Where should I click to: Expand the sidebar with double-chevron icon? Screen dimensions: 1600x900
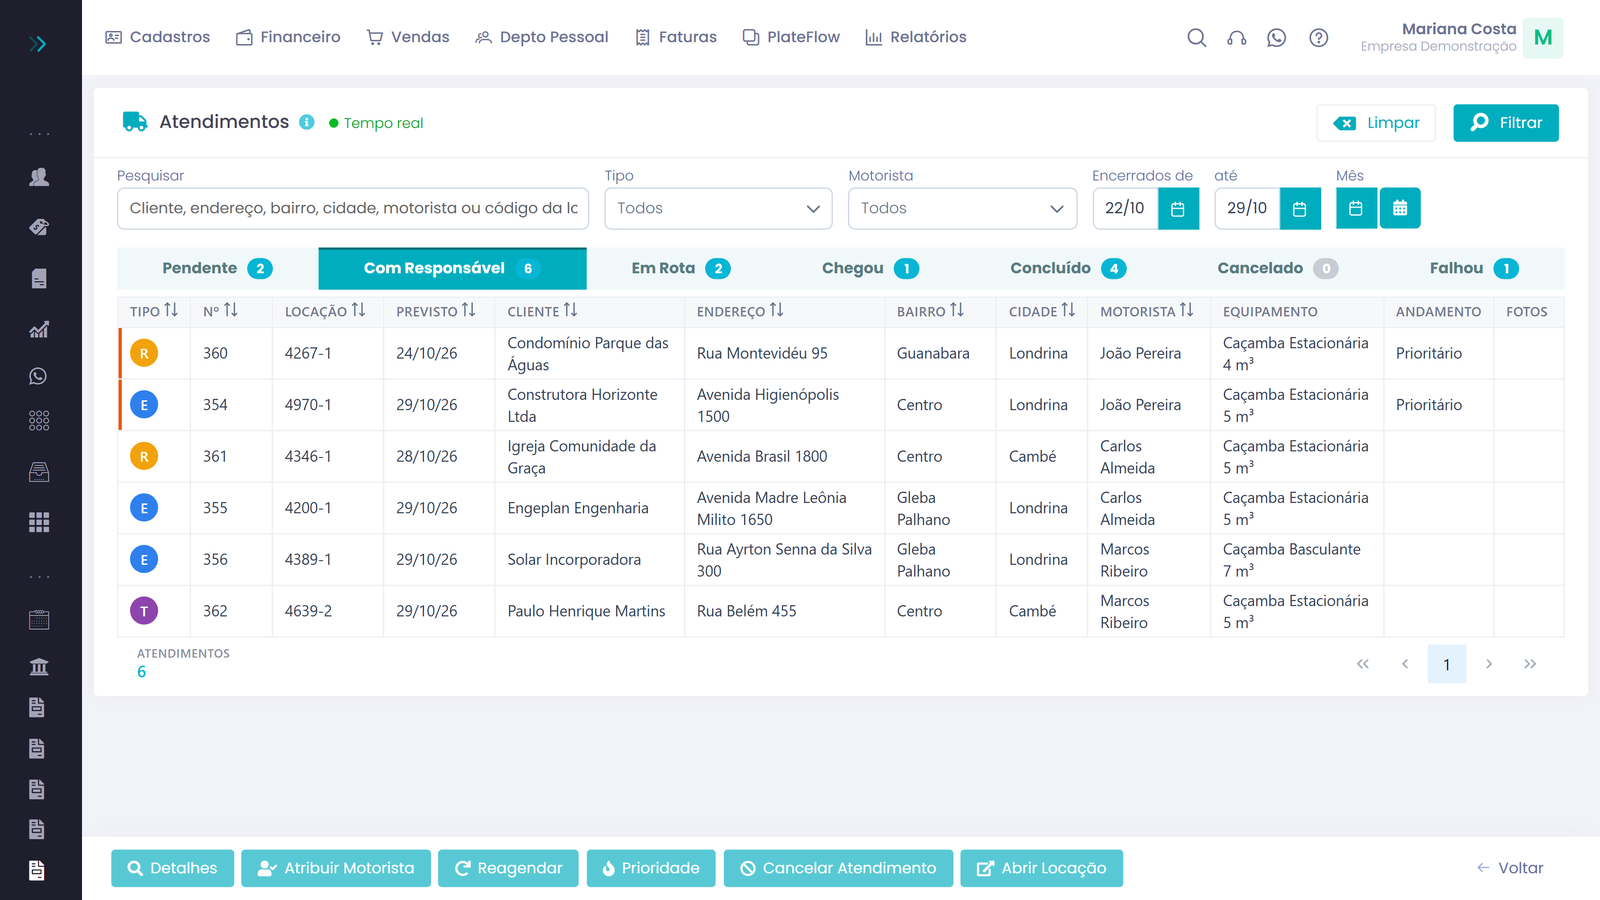[38, 44]
